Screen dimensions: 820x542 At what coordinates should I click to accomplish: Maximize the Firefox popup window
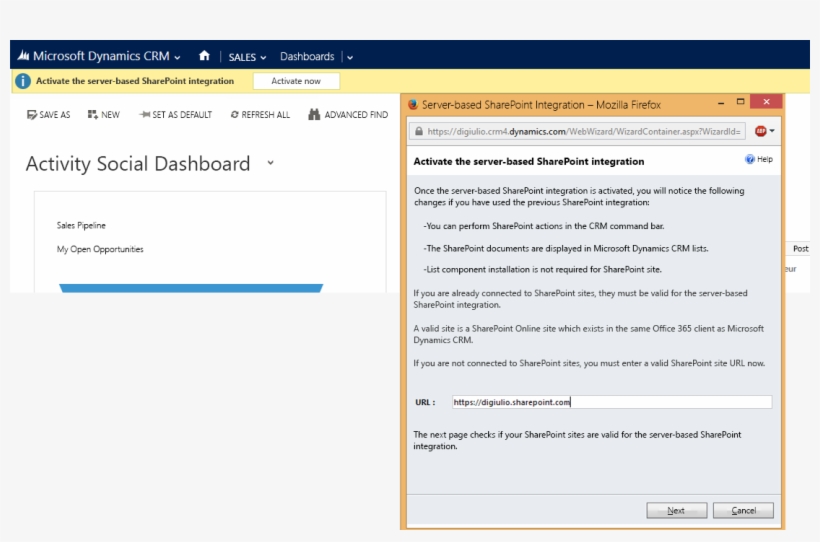click(x=740, y=101)
